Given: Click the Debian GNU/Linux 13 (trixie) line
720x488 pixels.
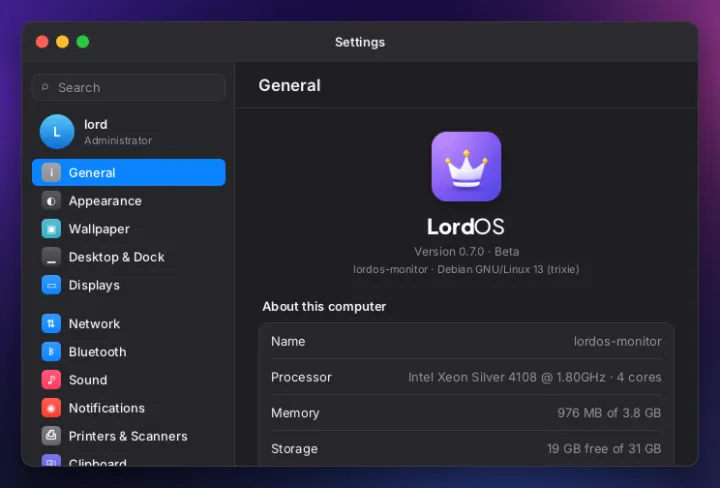Looking at the screenshot, I should click(466, 269).
